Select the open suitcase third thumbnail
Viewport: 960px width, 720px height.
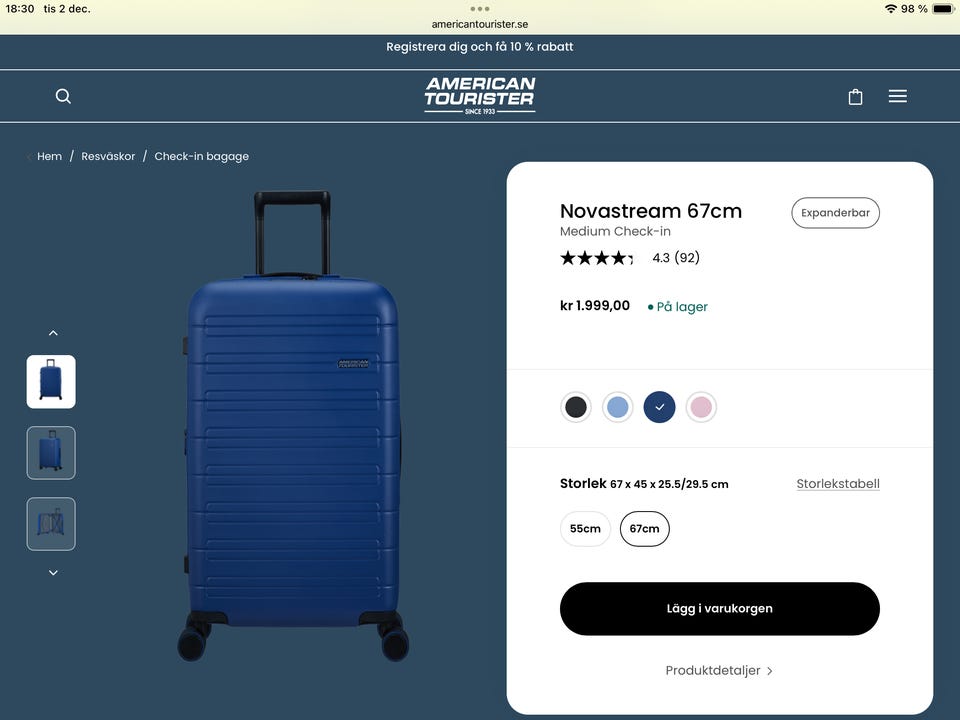51,524
